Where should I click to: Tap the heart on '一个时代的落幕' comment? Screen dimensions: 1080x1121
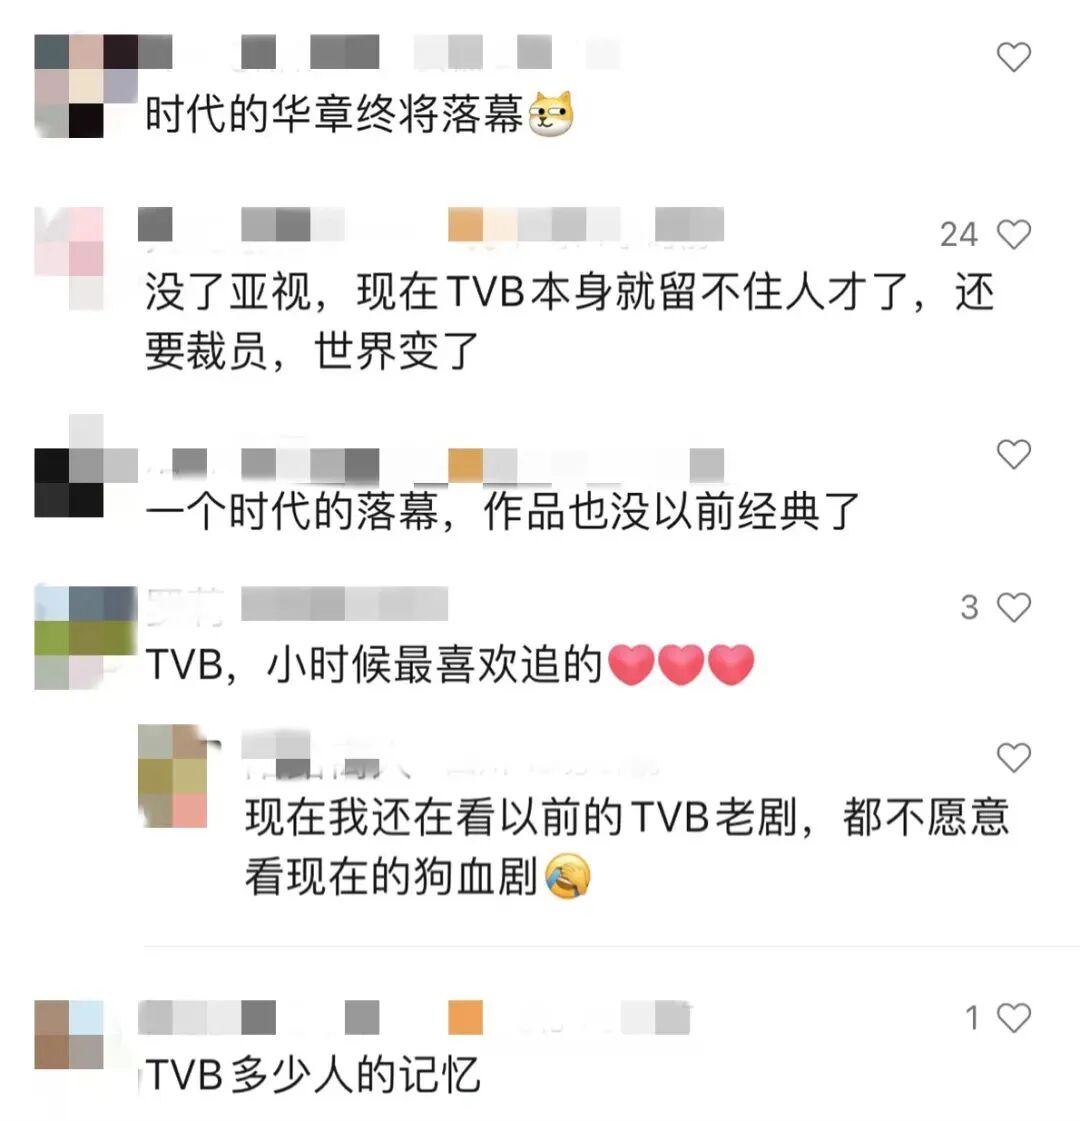pos(1014,454)
